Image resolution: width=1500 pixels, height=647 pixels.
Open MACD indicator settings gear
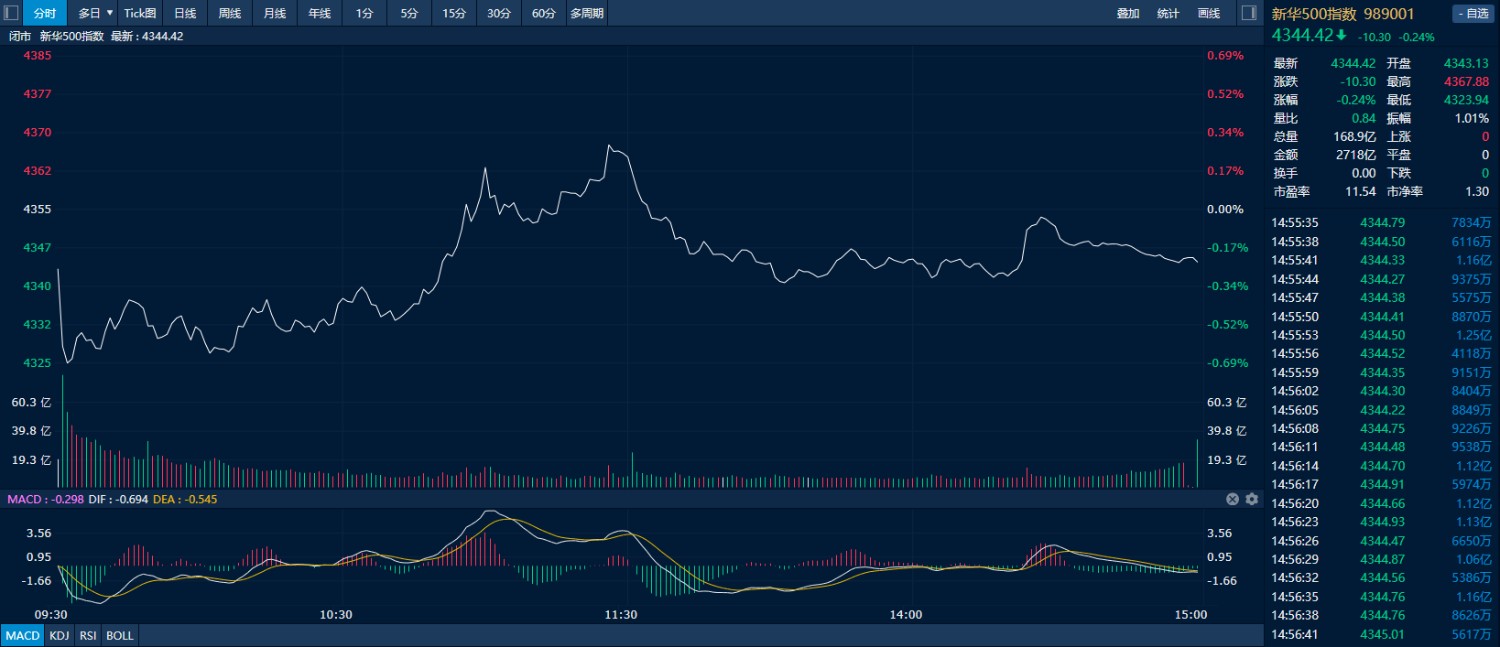pyautogui.click(x=1251, y=499)
